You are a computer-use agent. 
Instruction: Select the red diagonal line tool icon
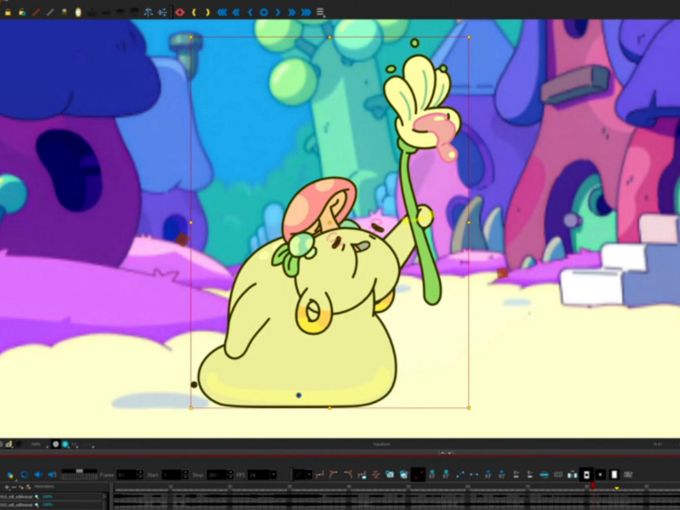click(x=36, y=13)
